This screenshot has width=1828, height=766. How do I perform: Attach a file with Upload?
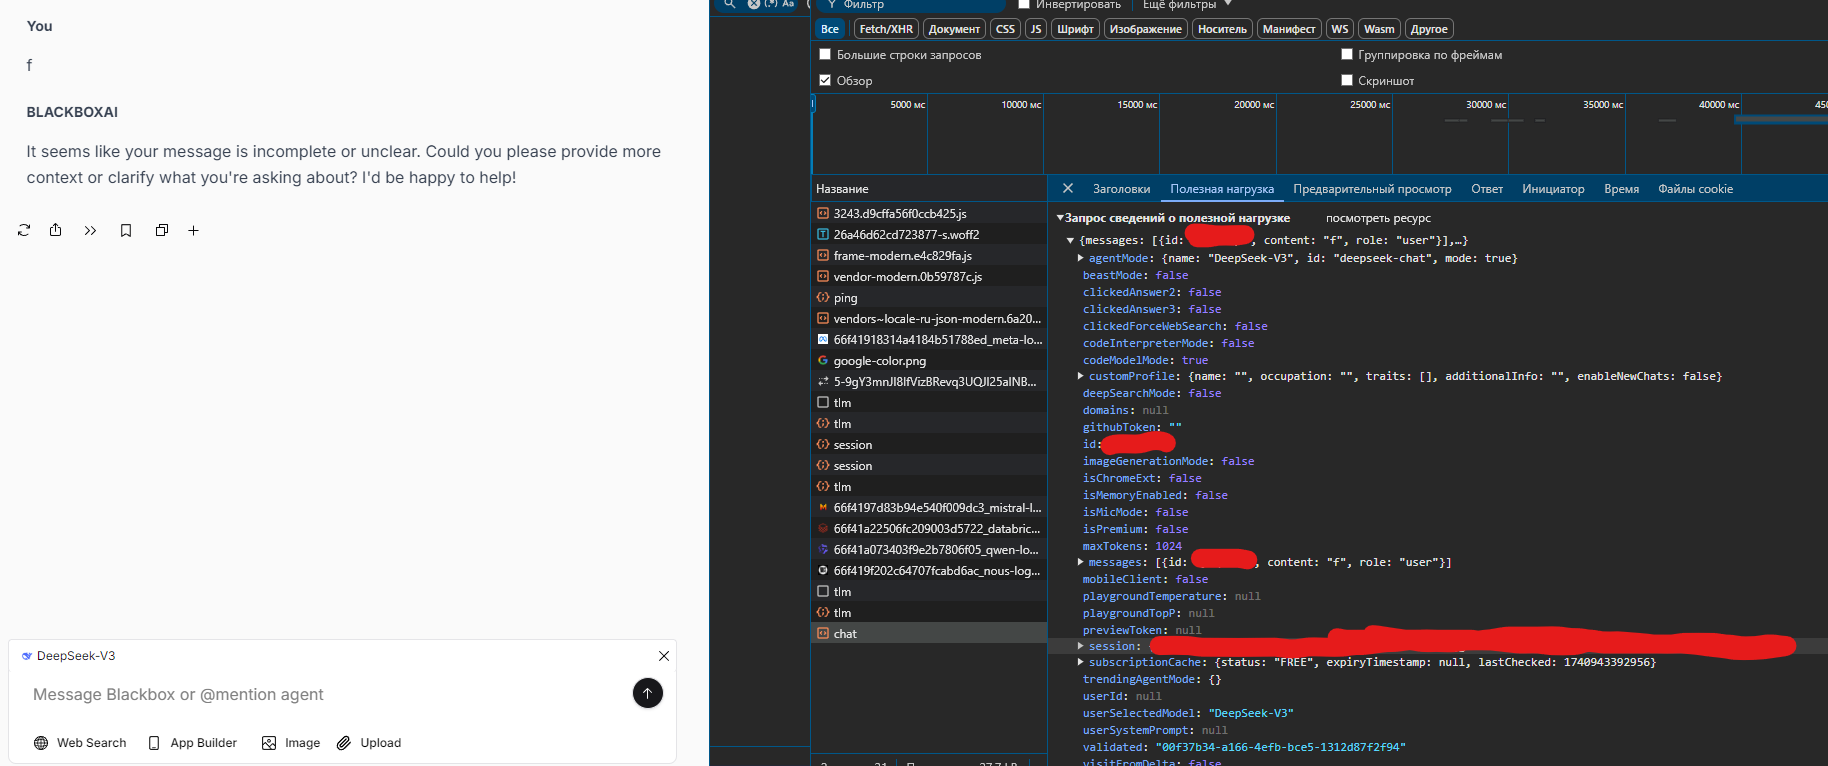coord(369,743)
